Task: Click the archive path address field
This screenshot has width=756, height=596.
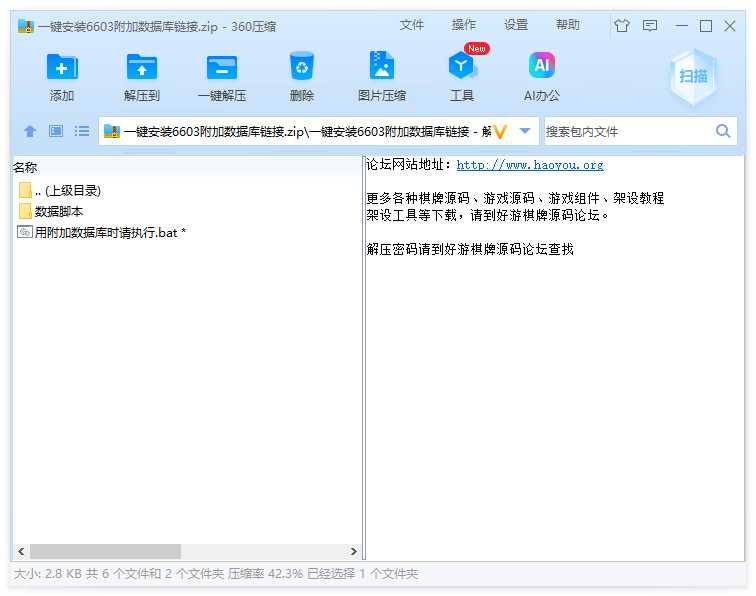Action: pyautogui.click(x=318, y=131)
